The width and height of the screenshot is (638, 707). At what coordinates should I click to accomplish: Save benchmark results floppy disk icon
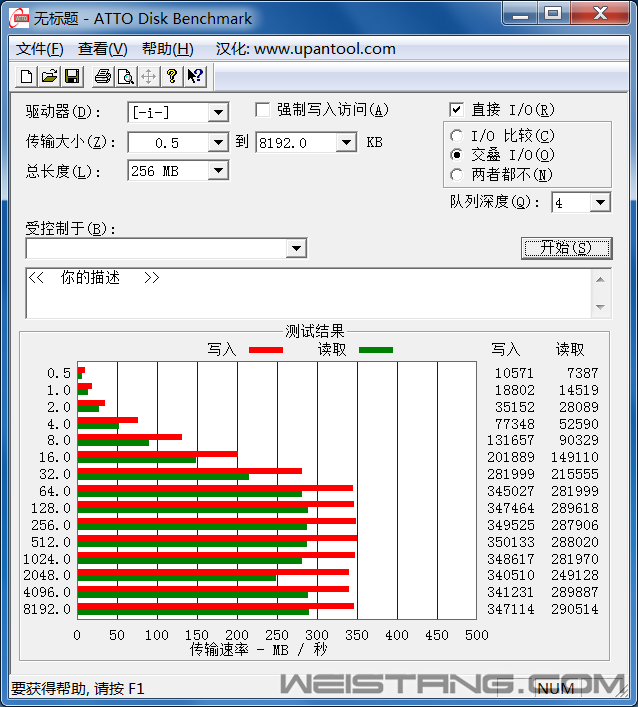72,77
